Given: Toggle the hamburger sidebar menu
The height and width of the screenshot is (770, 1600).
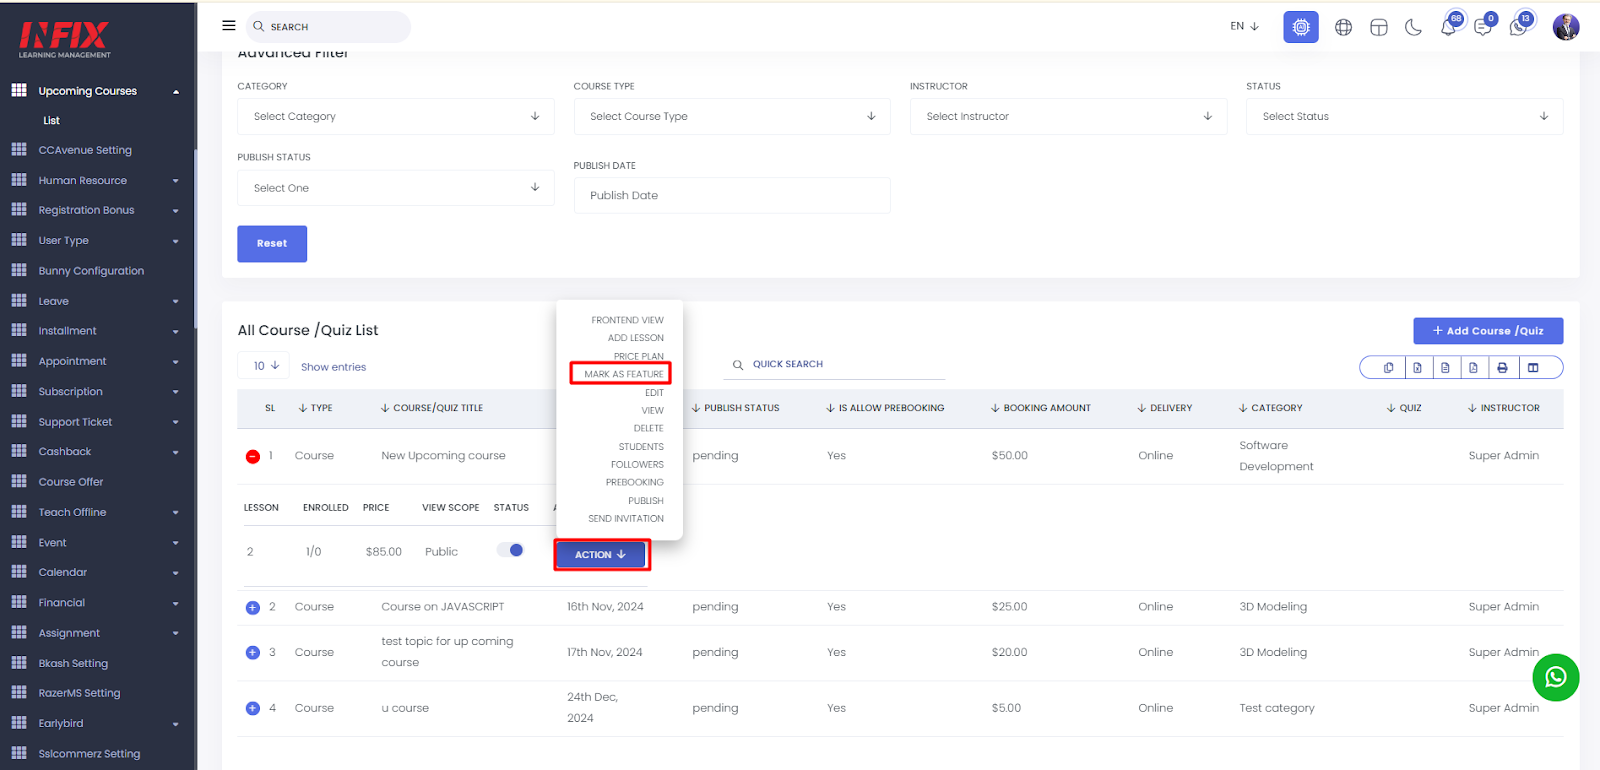Looking at the screenshot, I should (x=229, y=26).
